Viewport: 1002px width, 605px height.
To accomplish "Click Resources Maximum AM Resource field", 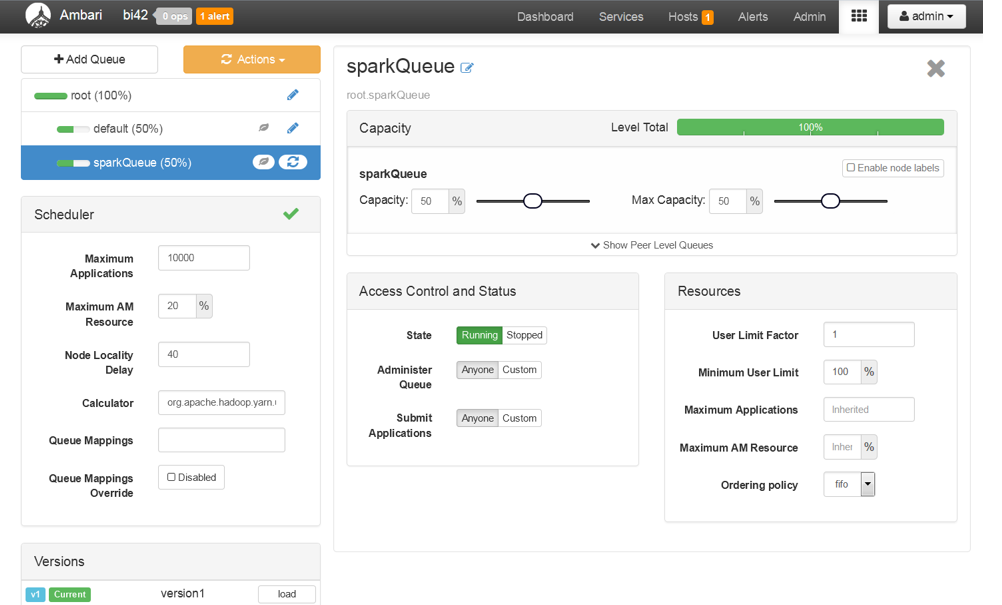I will 842,447.
